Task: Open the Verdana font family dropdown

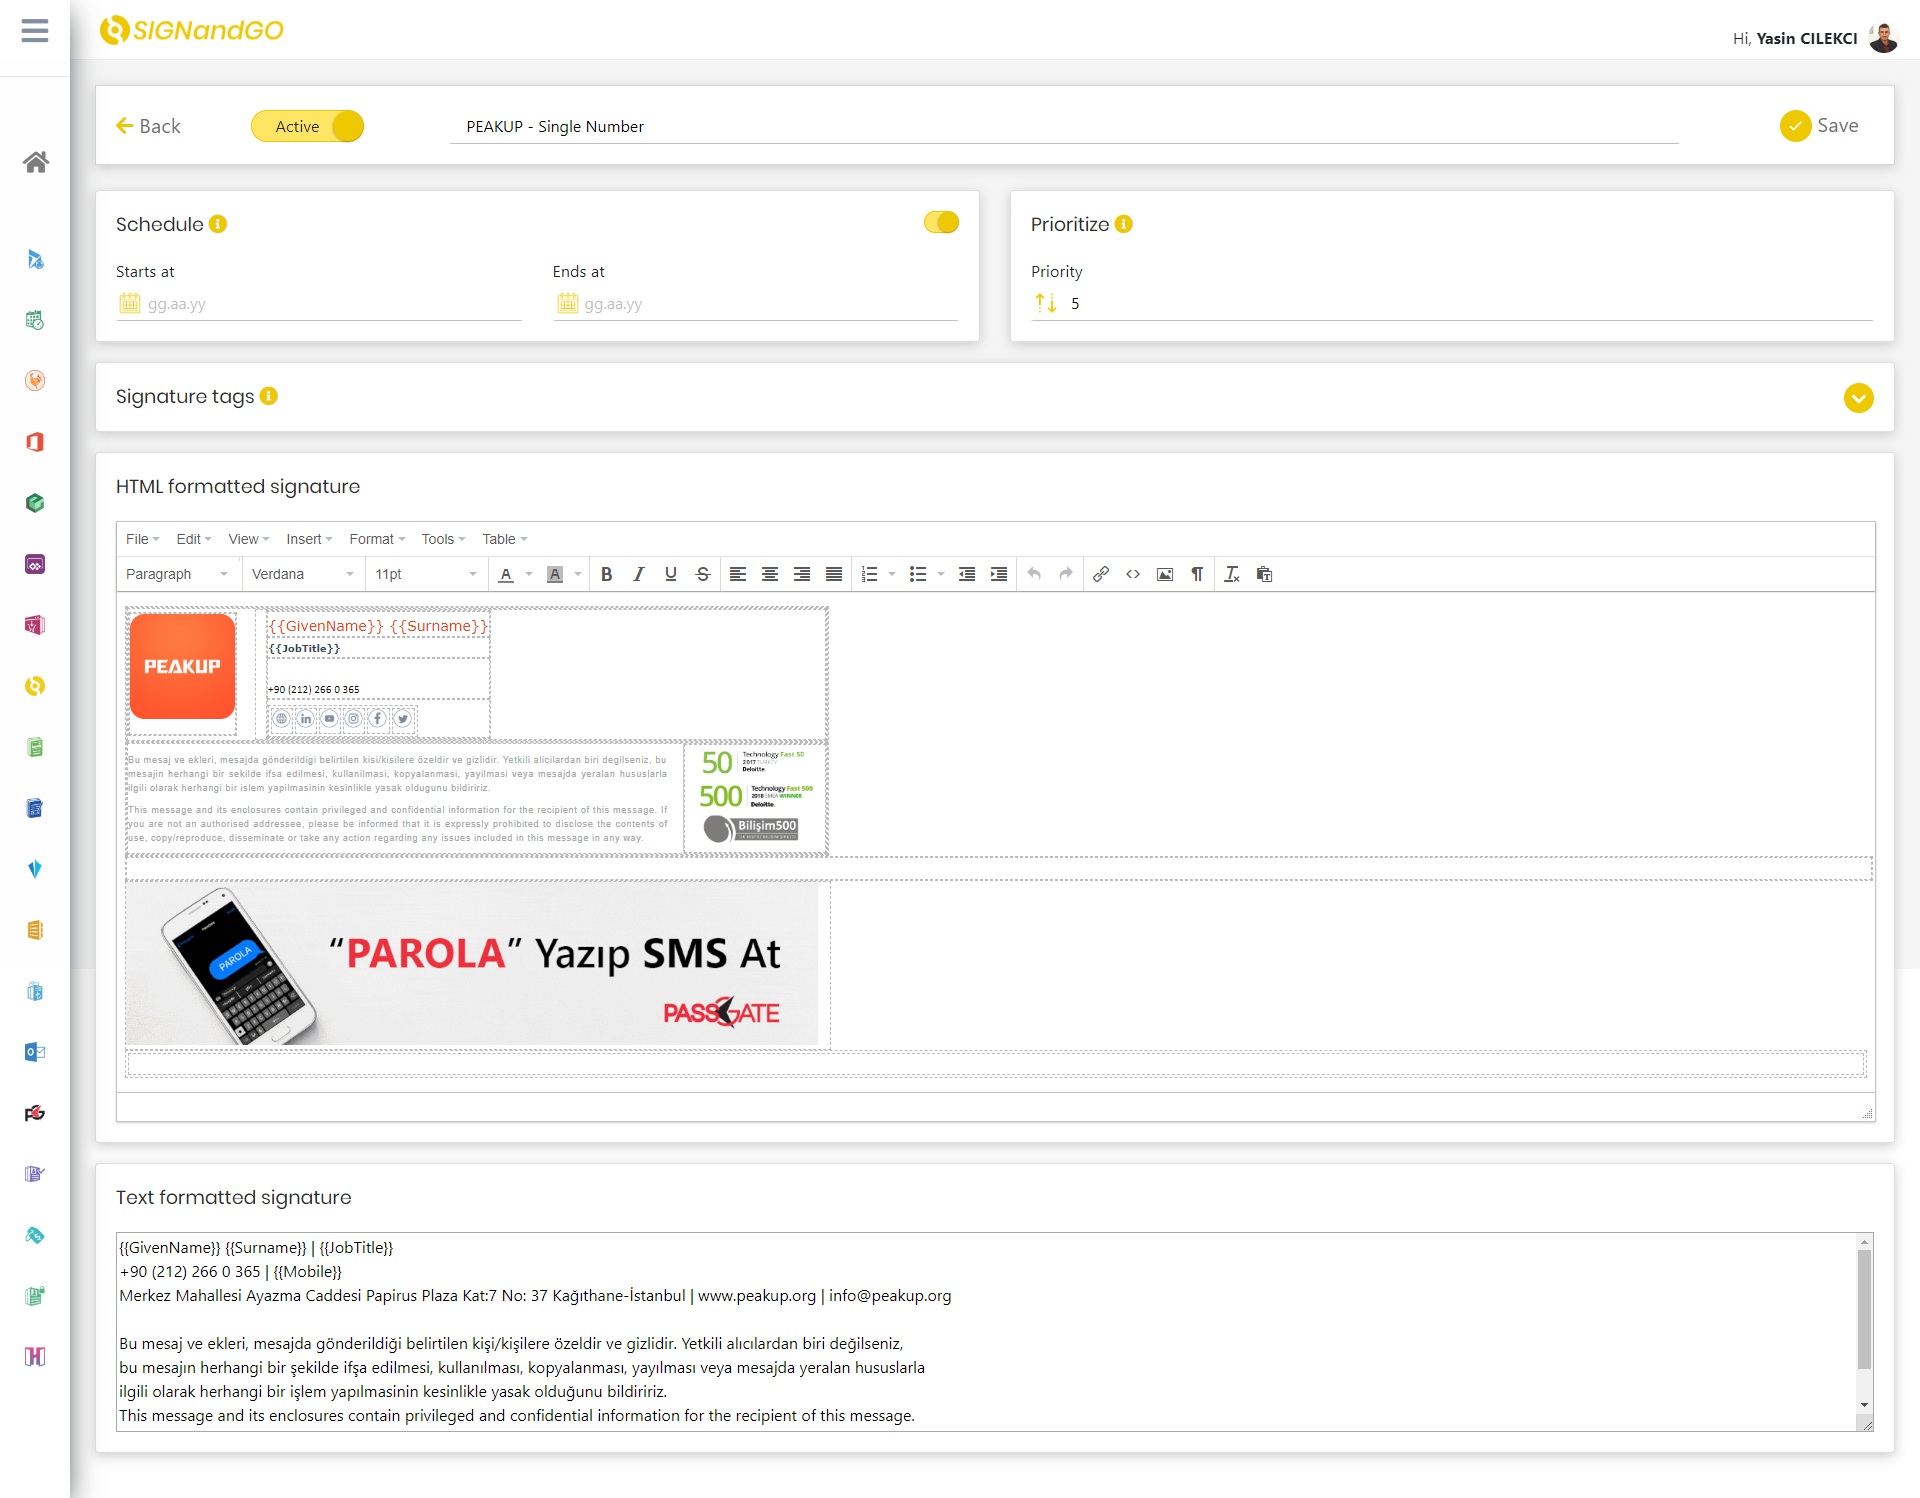Action: click(301, 574)
